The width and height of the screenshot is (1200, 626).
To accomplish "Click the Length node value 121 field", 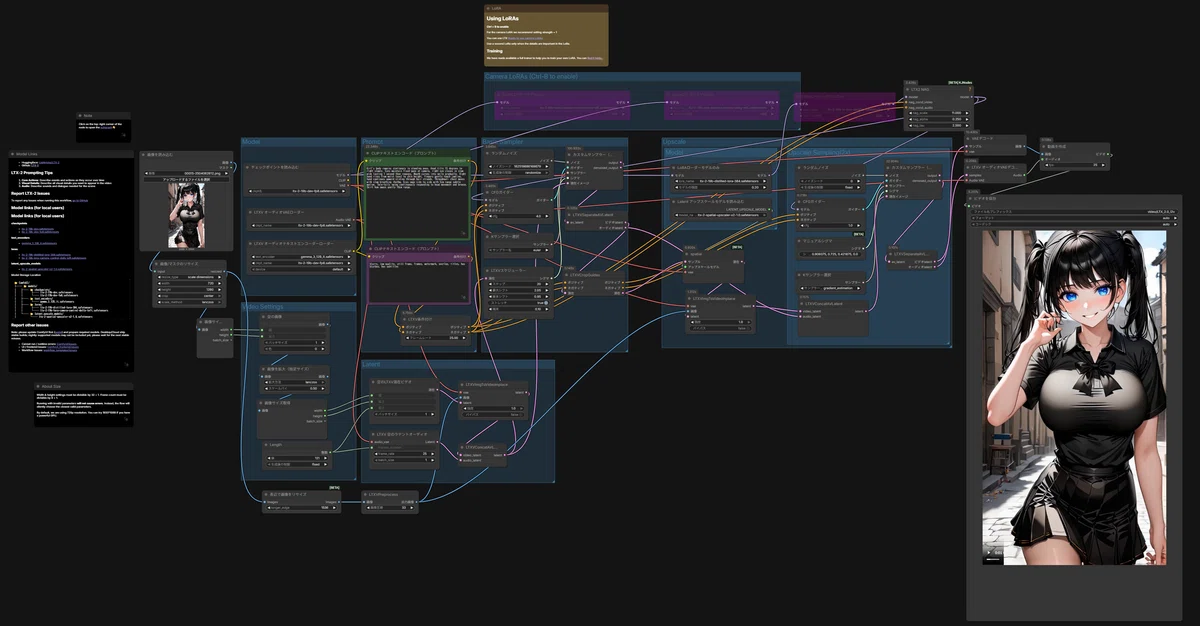I will 297,458.
